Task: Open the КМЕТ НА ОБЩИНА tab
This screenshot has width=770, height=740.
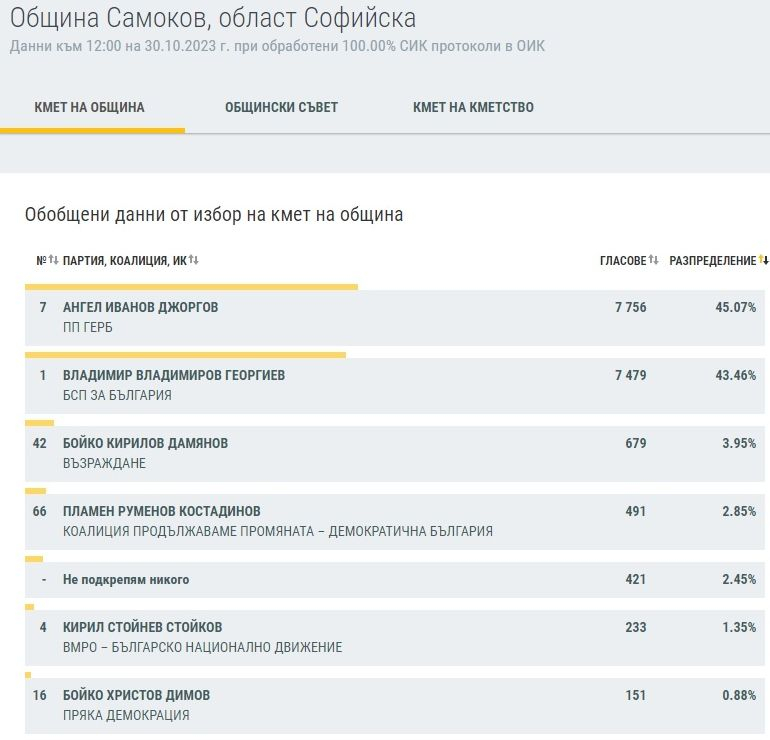Action: pos(89,107)
